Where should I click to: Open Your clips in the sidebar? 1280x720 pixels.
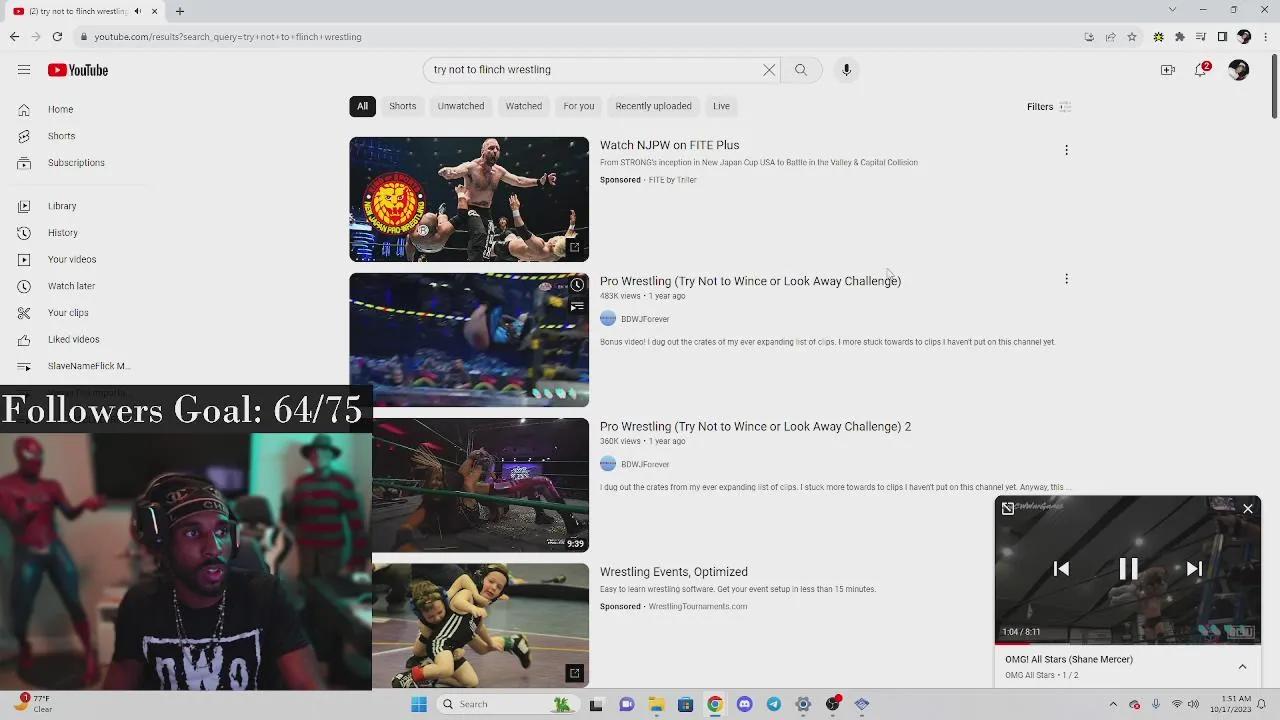68,313
